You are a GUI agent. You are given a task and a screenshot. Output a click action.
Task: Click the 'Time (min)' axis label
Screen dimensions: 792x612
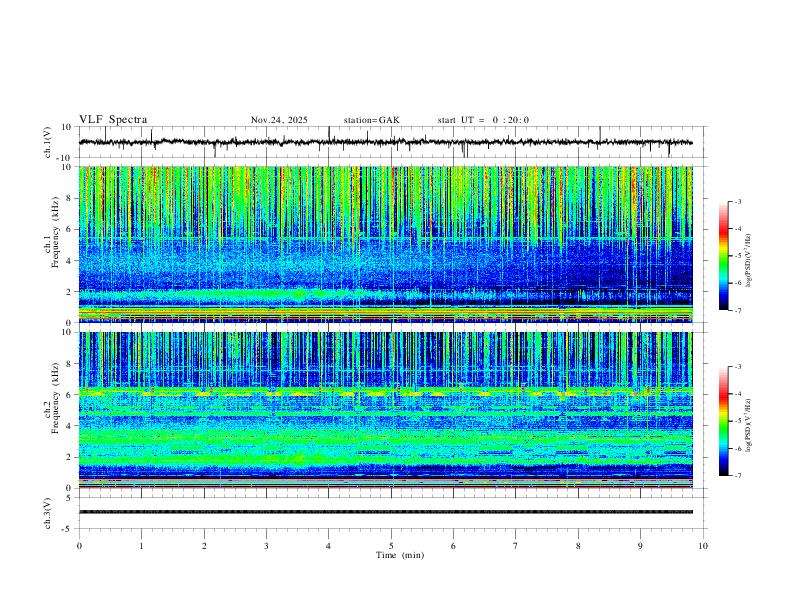(400, 555)
